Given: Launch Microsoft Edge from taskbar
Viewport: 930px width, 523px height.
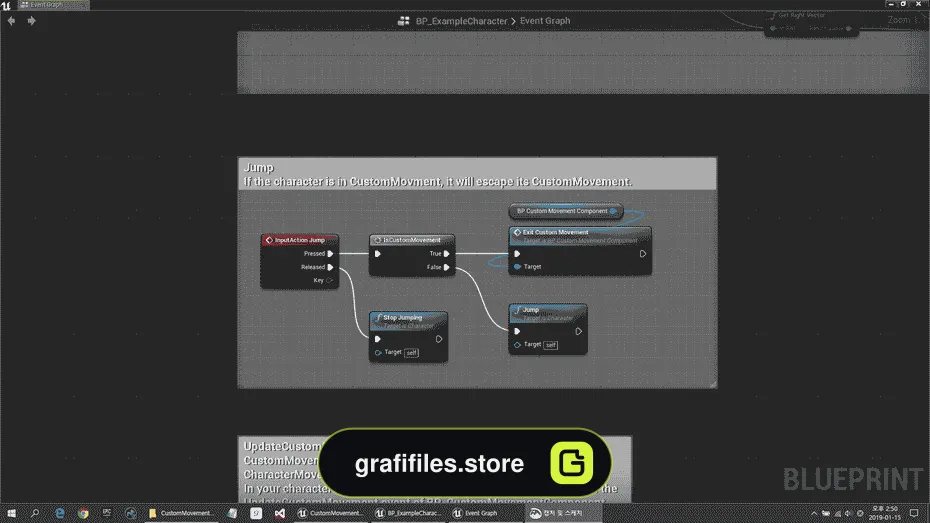Looking at the screenshot, I should [x=59, y=514].
